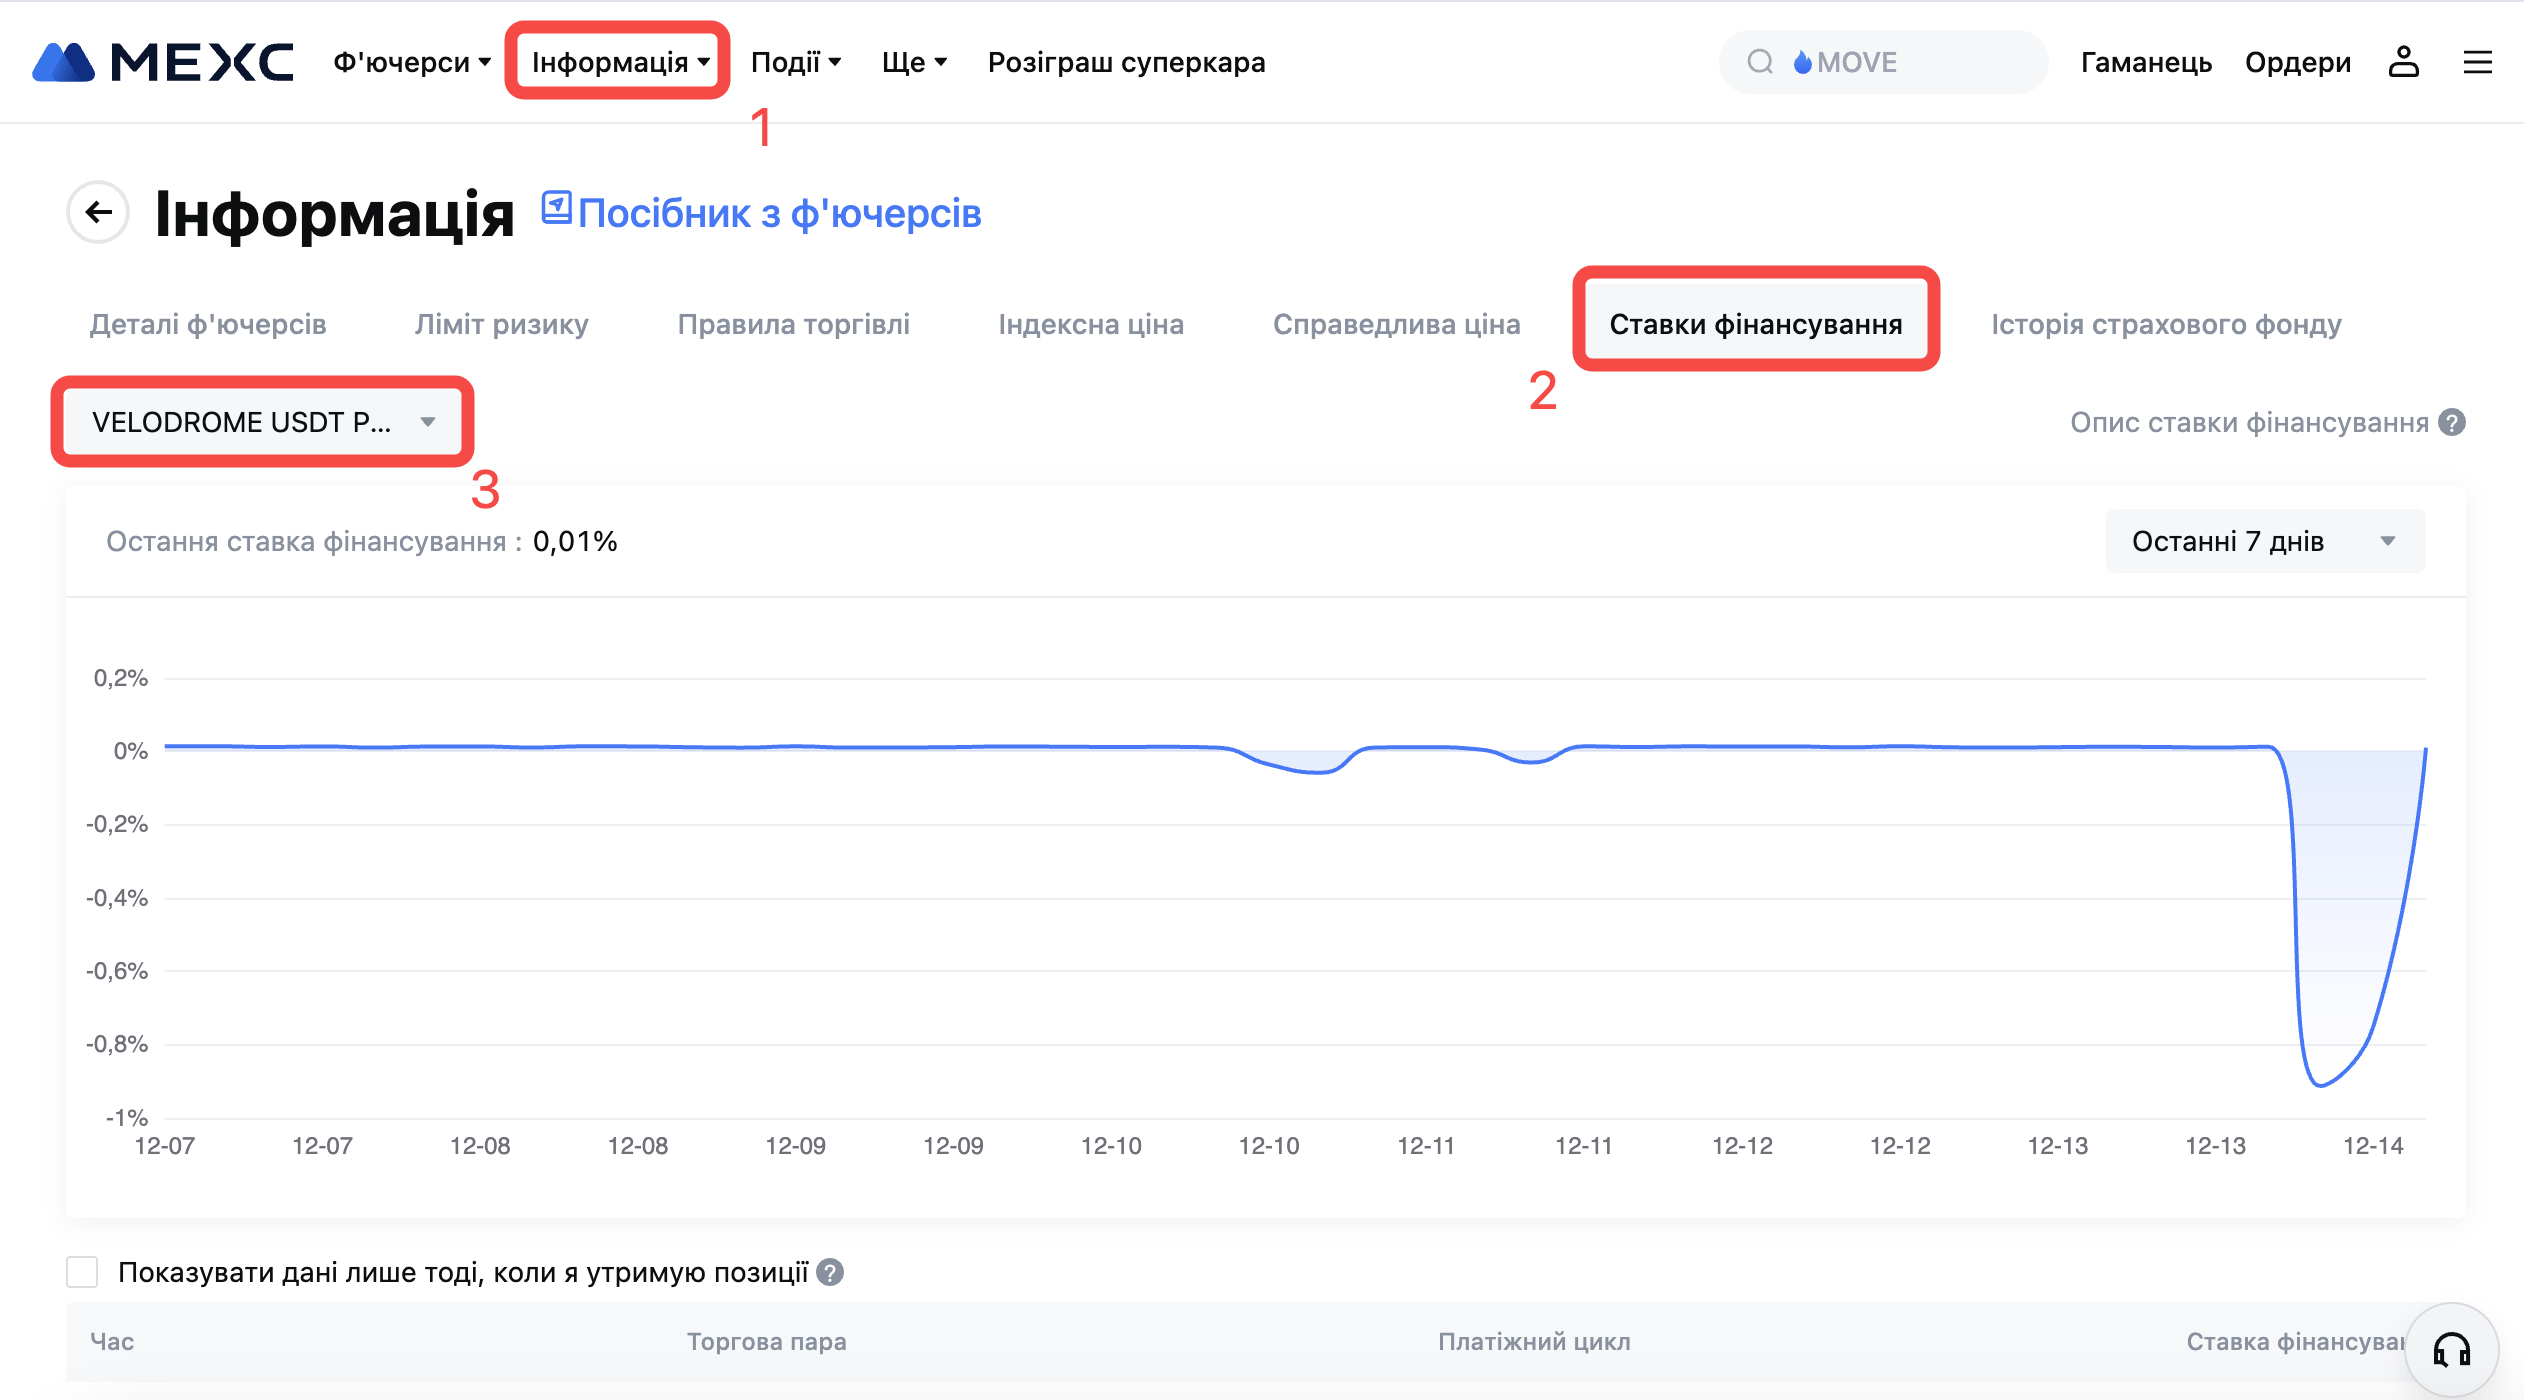Open Посібник з ф'ючерсів link

pos(779,213)
